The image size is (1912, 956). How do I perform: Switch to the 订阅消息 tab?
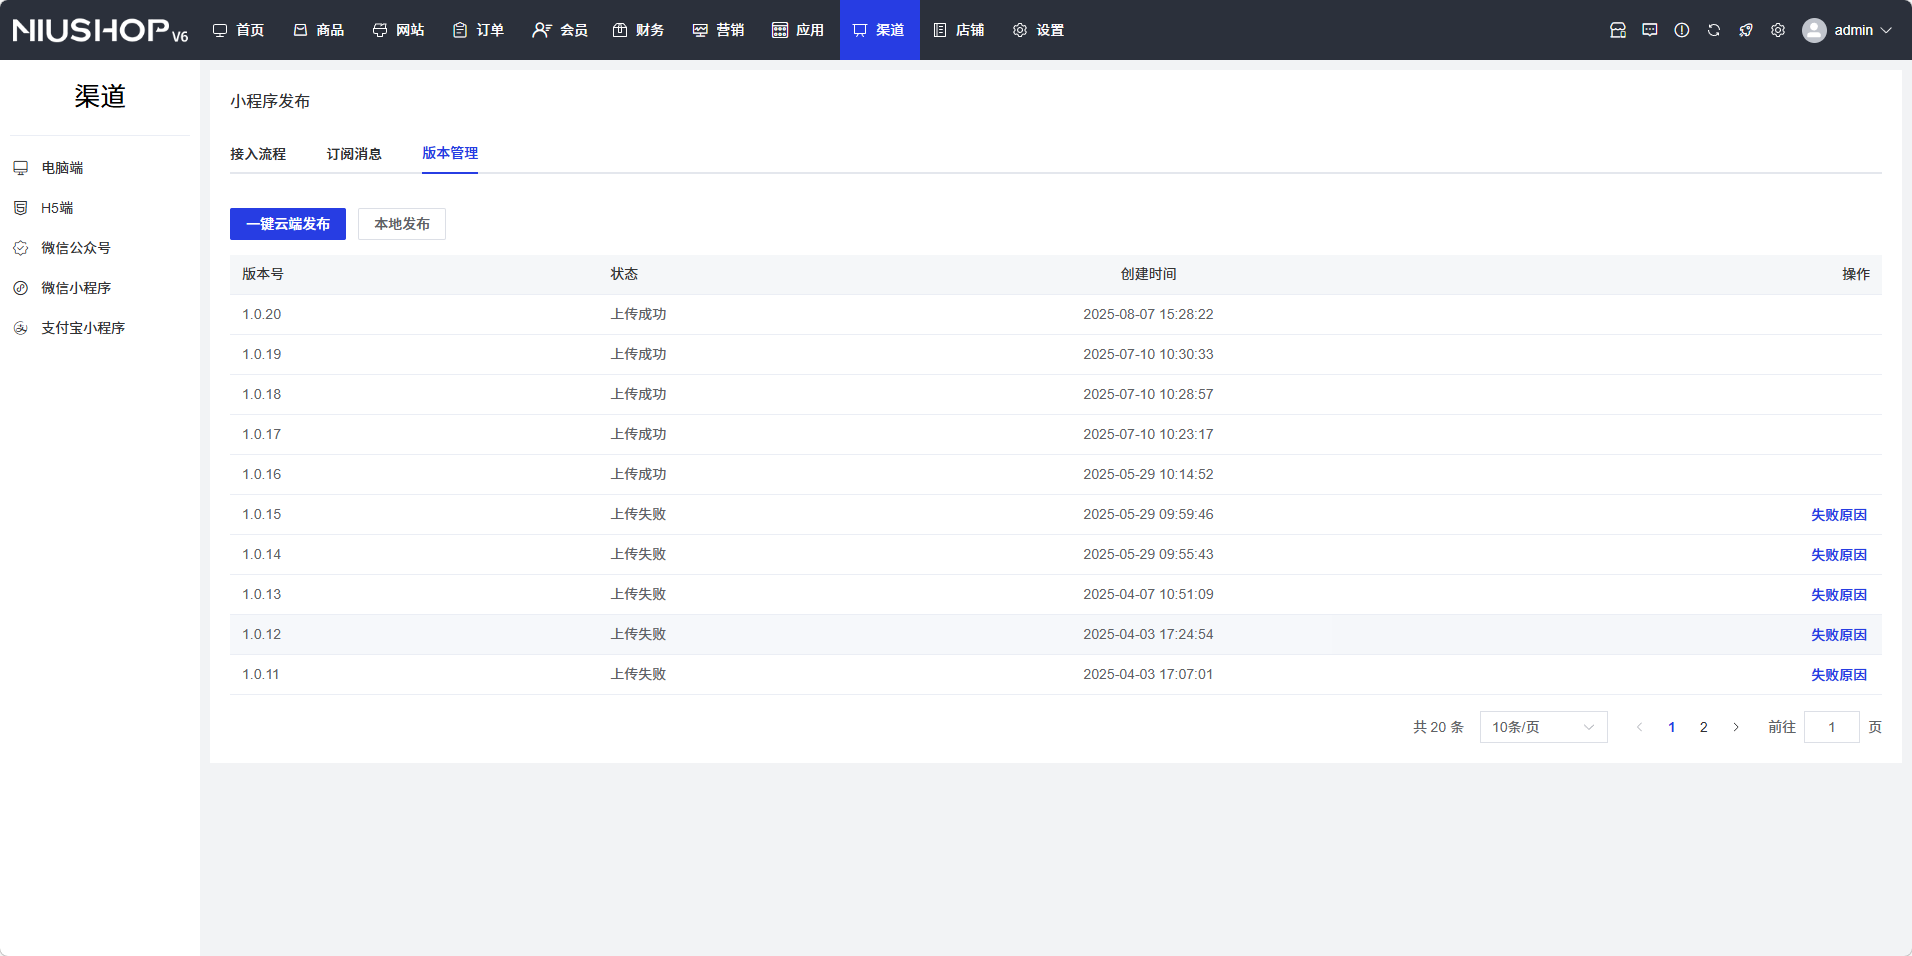[x=354, y=154]
